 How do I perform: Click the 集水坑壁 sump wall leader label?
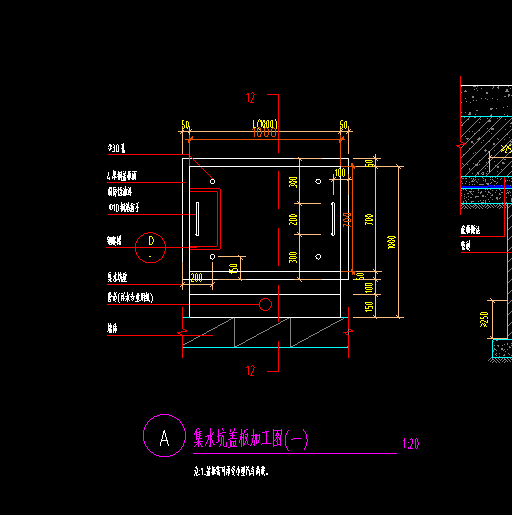click(x=117, y=277)
